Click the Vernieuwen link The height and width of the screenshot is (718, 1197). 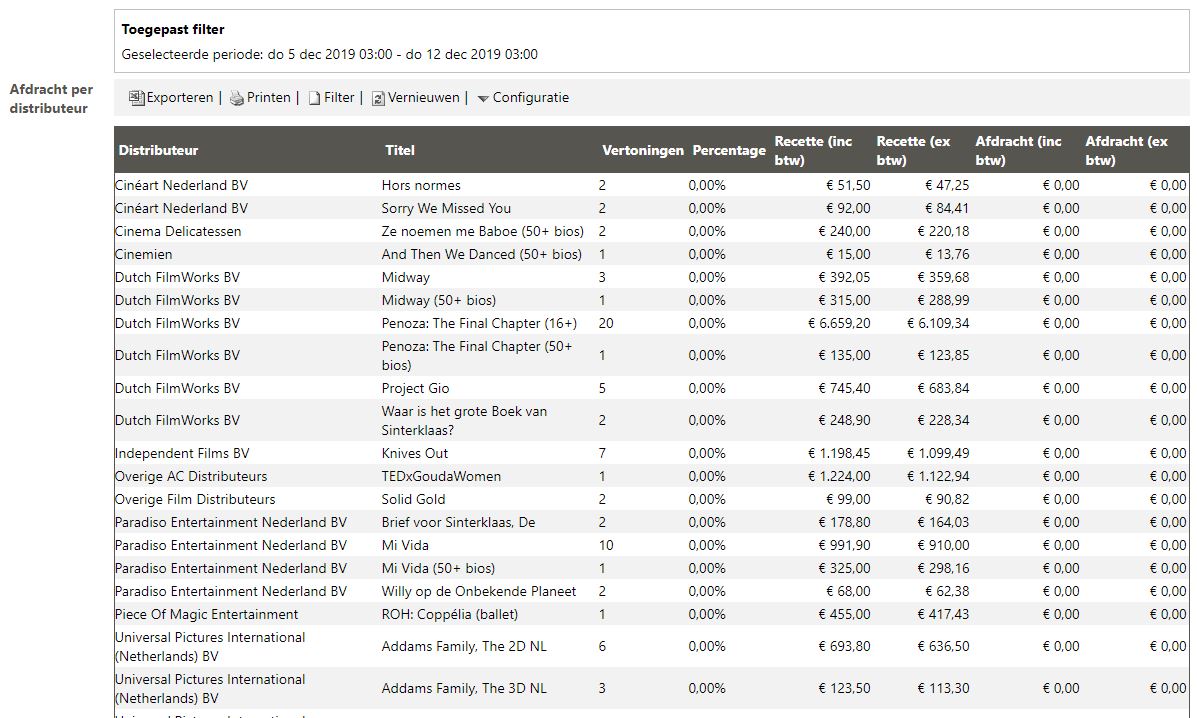coord(424,98)
